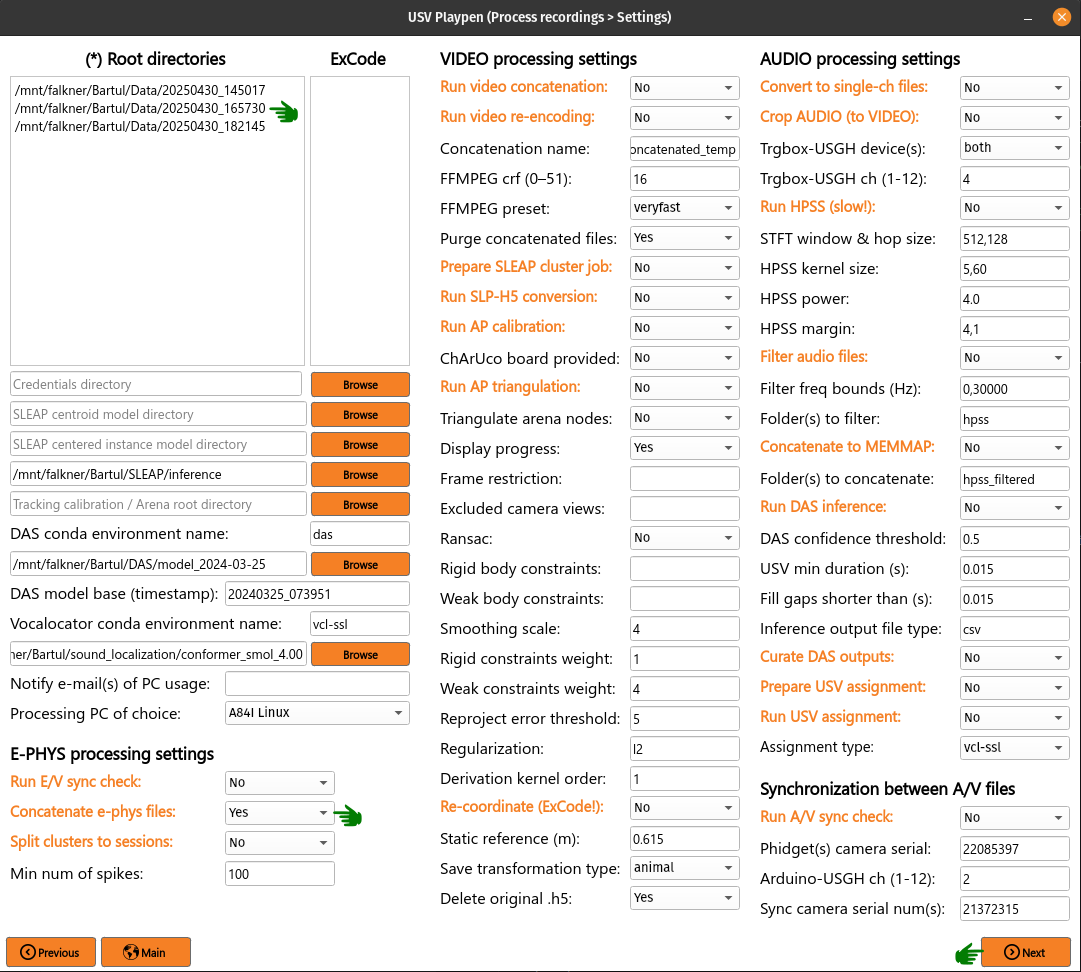Open Save transformation type dropdown

684,867
